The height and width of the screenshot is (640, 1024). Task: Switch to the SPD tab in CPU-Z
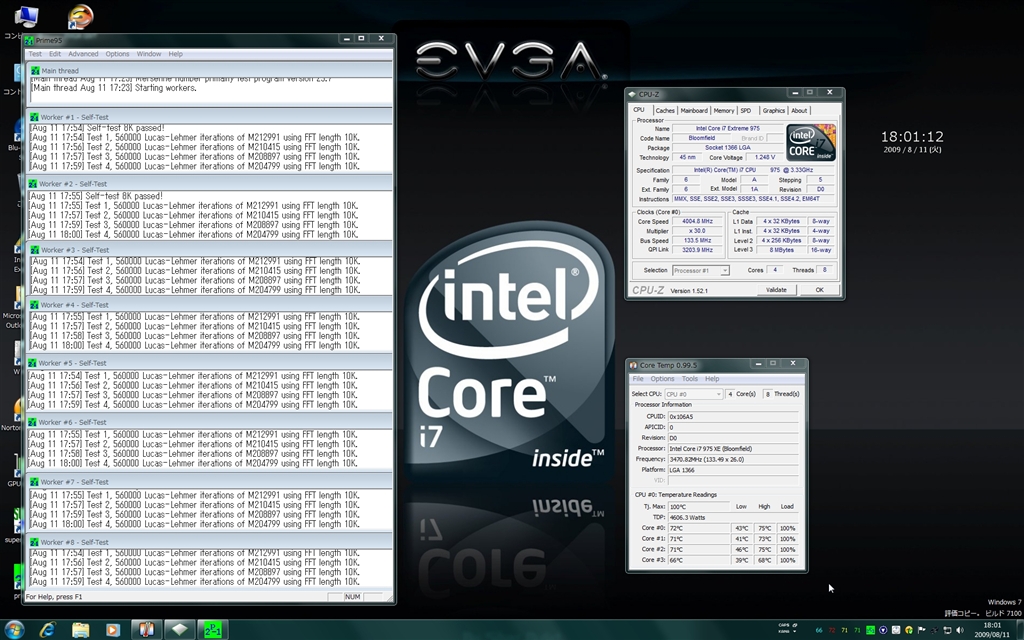746,110
